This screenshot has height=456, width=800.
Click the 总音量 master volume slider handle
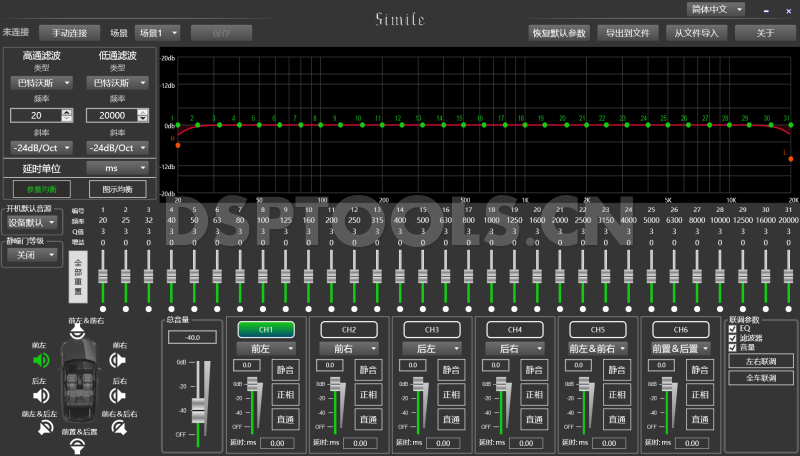pos(198,411)
